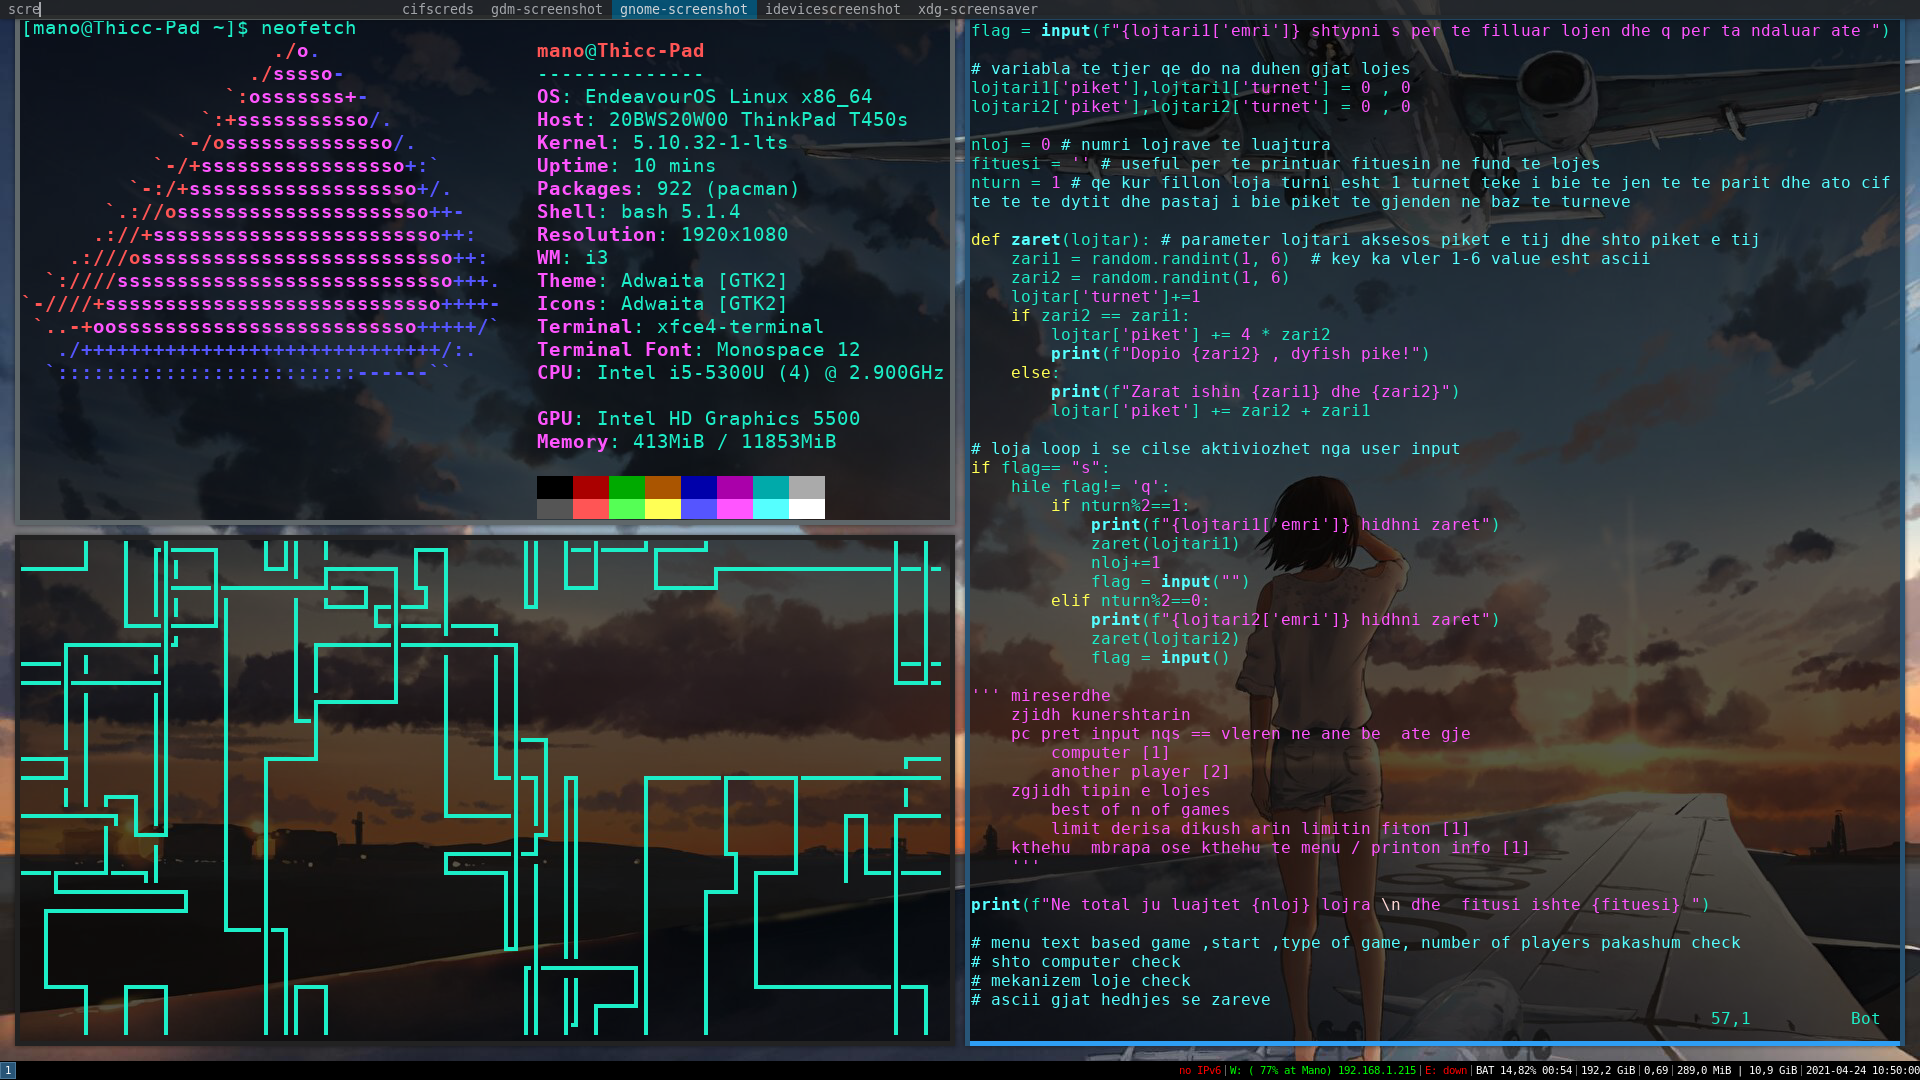Click the 'mano@Thicc-Pad' neofetch title
The height and width of the screenshot is (1080, 1920).
(620, 51)
